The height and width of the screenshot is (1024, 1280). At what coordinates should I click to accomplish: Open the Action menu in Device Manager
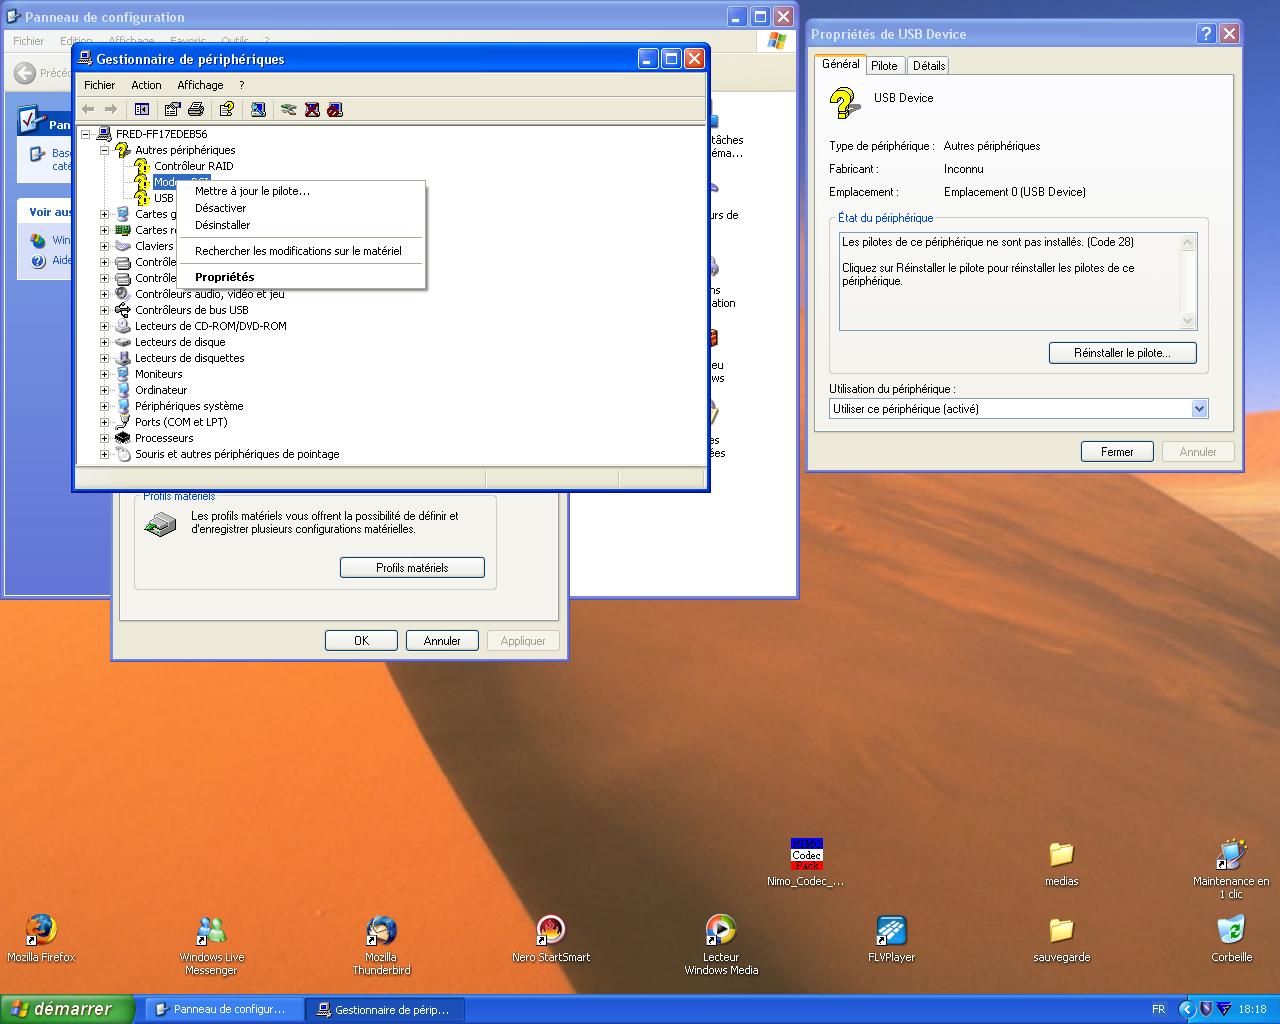146,85
